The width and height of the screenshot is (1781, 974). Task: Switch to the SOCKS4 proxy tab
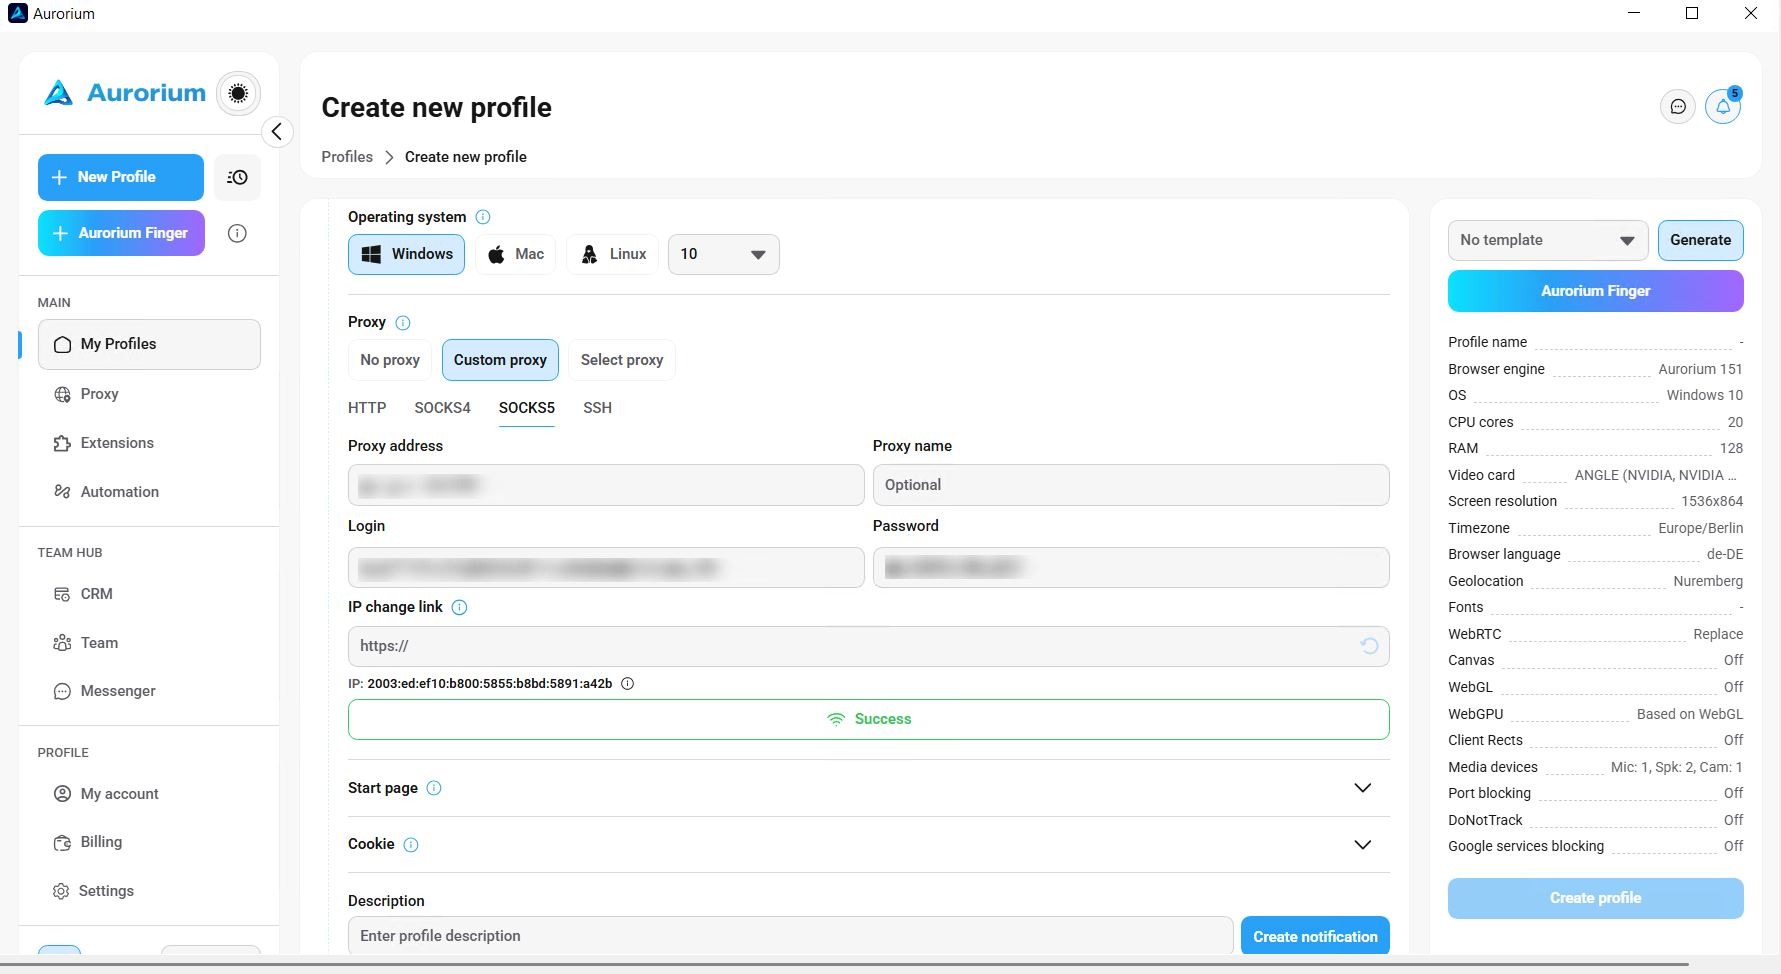tap(442, 408)
